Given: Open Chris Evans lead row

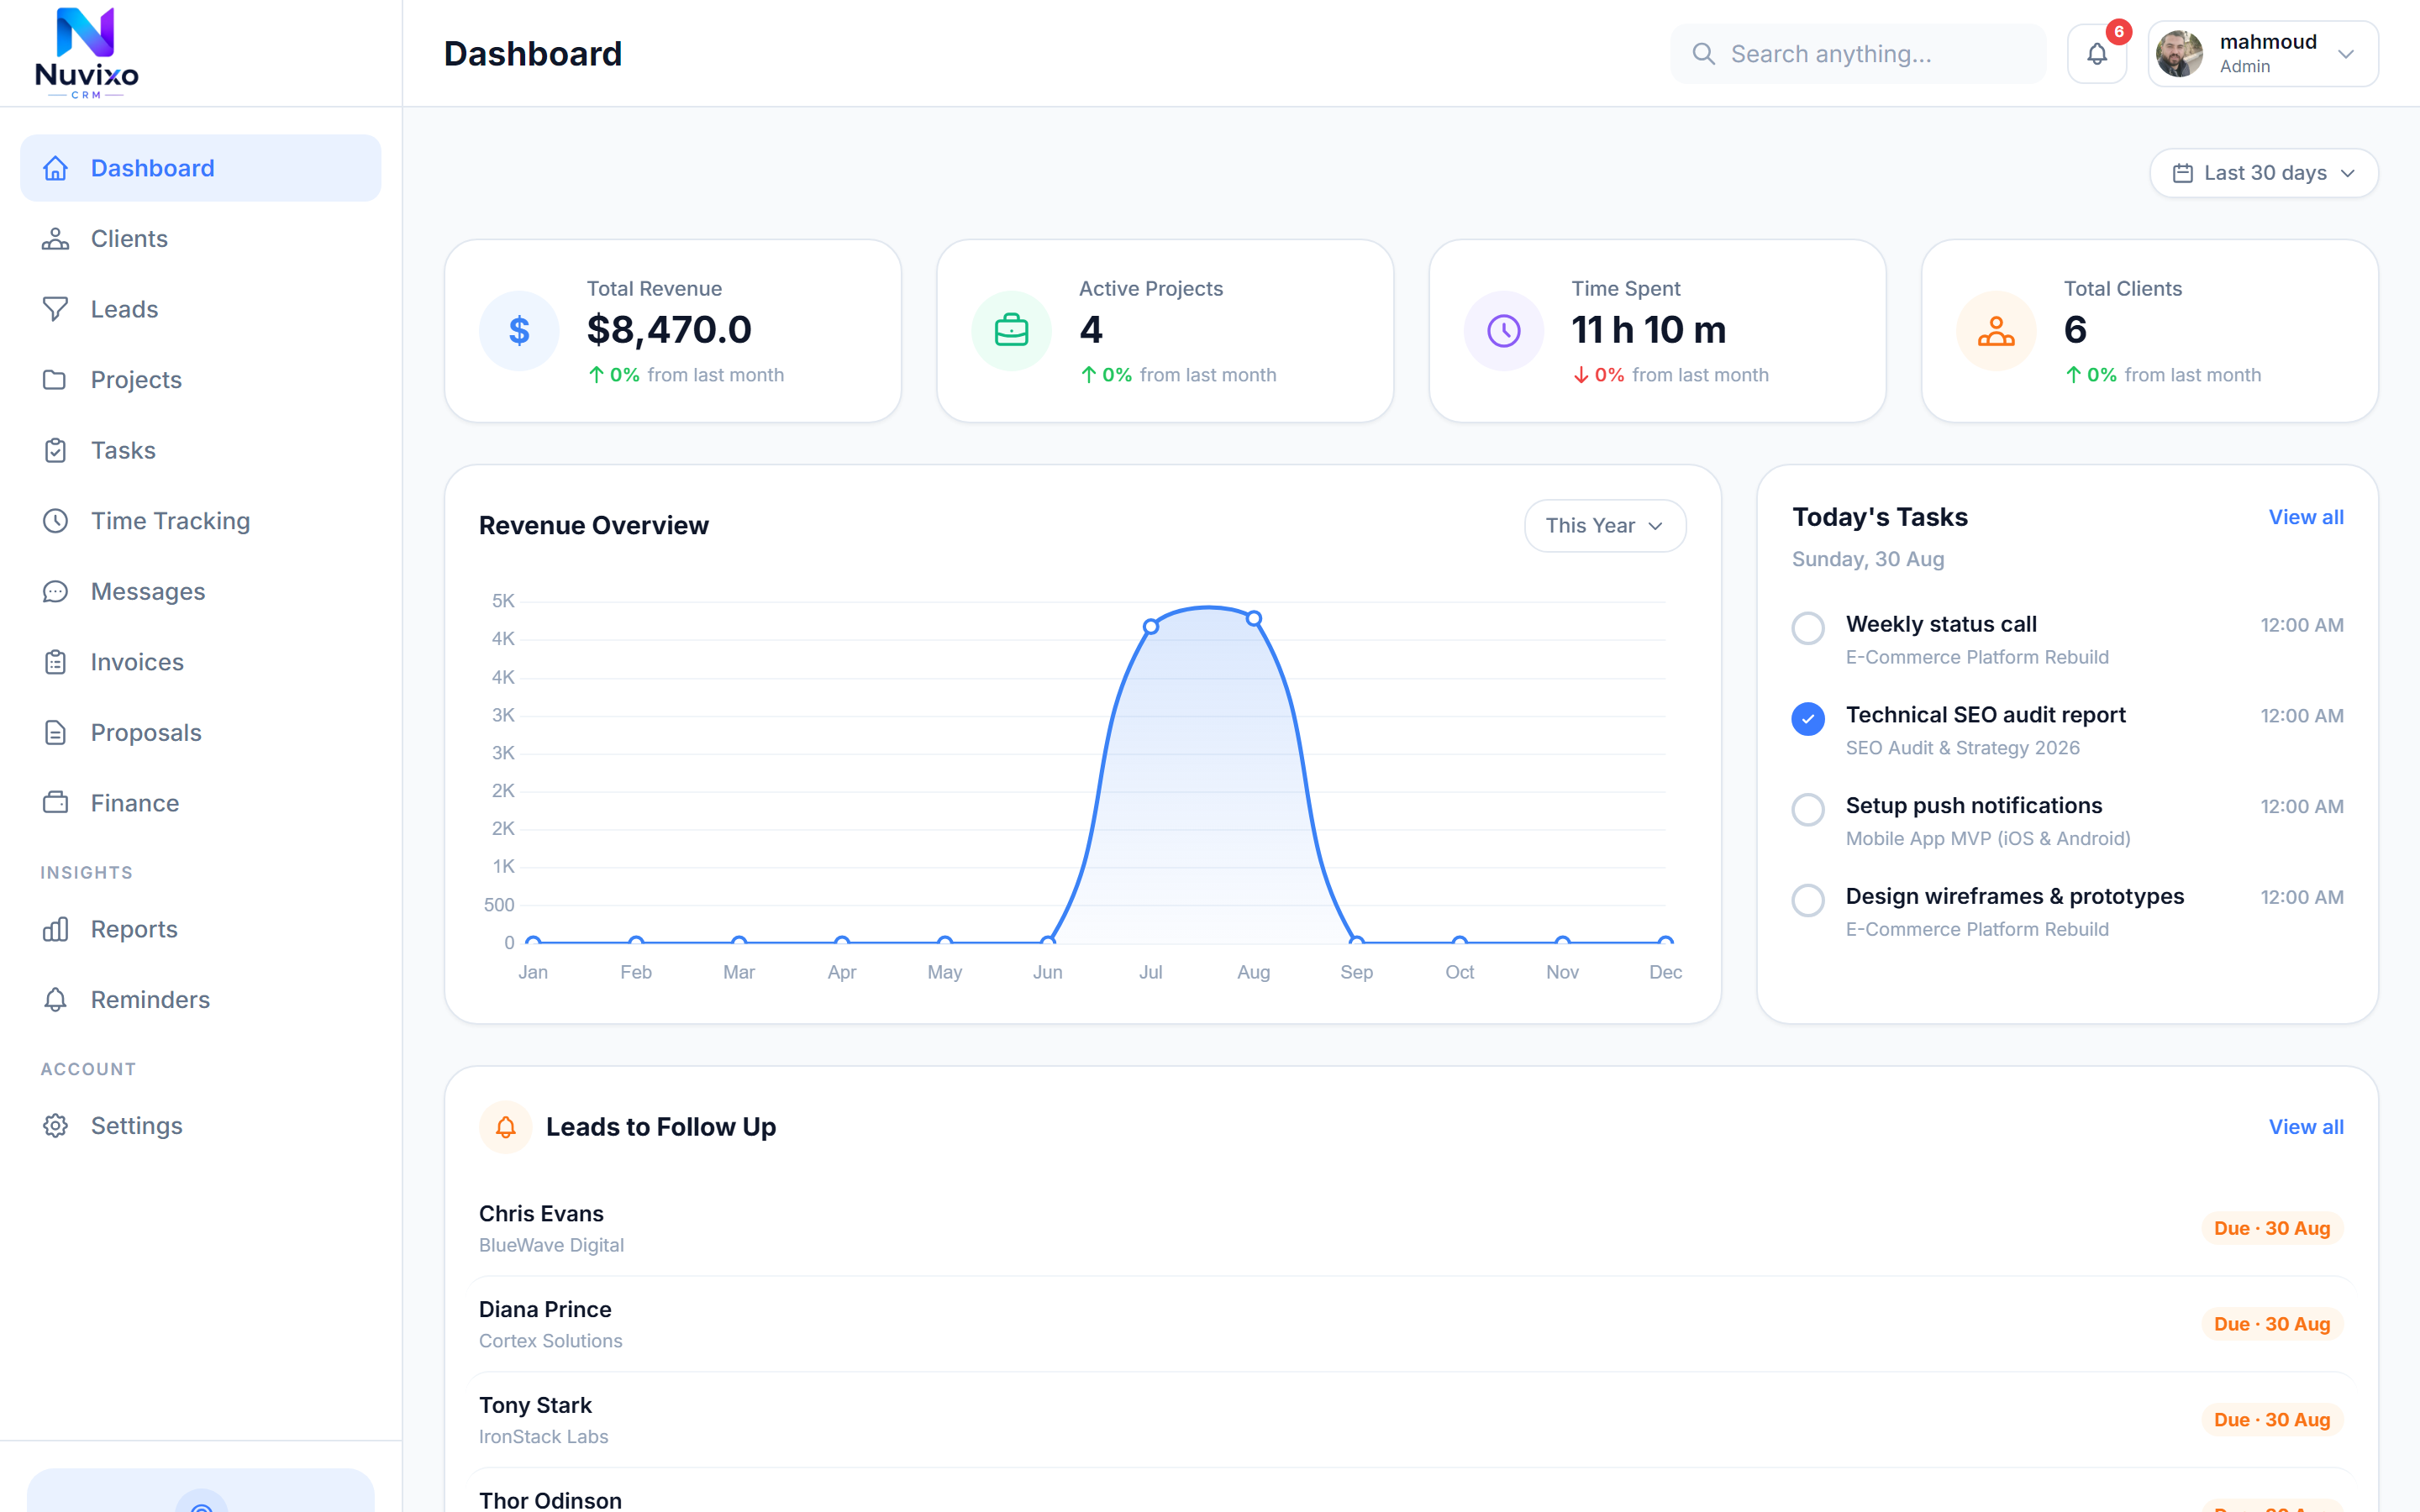Looking at the screenshot, I should click(1411, 1228).
